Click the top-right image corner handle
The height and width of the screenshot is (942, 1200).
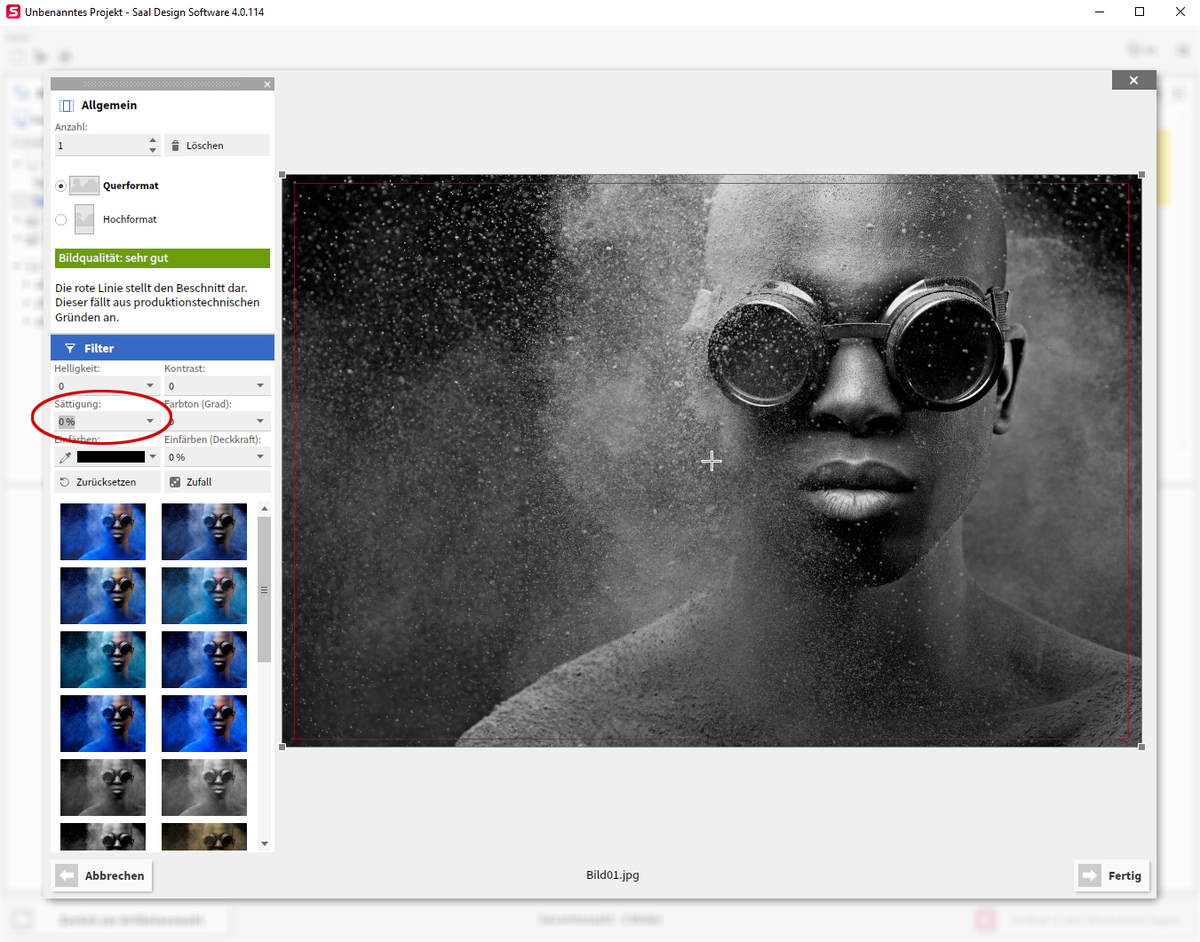pyautogui.click(x=1142, y=175)
